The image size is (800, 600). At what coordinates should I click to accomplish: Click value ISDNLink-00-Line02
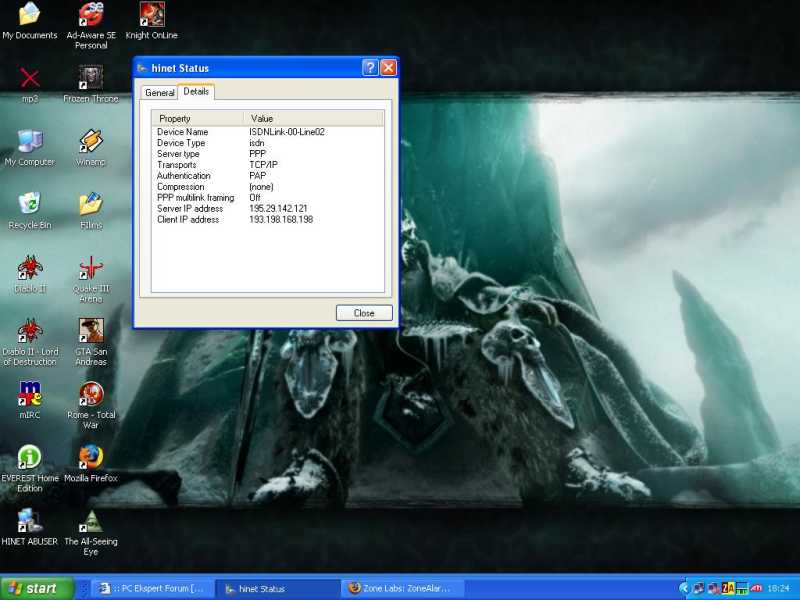coord(287,132)
